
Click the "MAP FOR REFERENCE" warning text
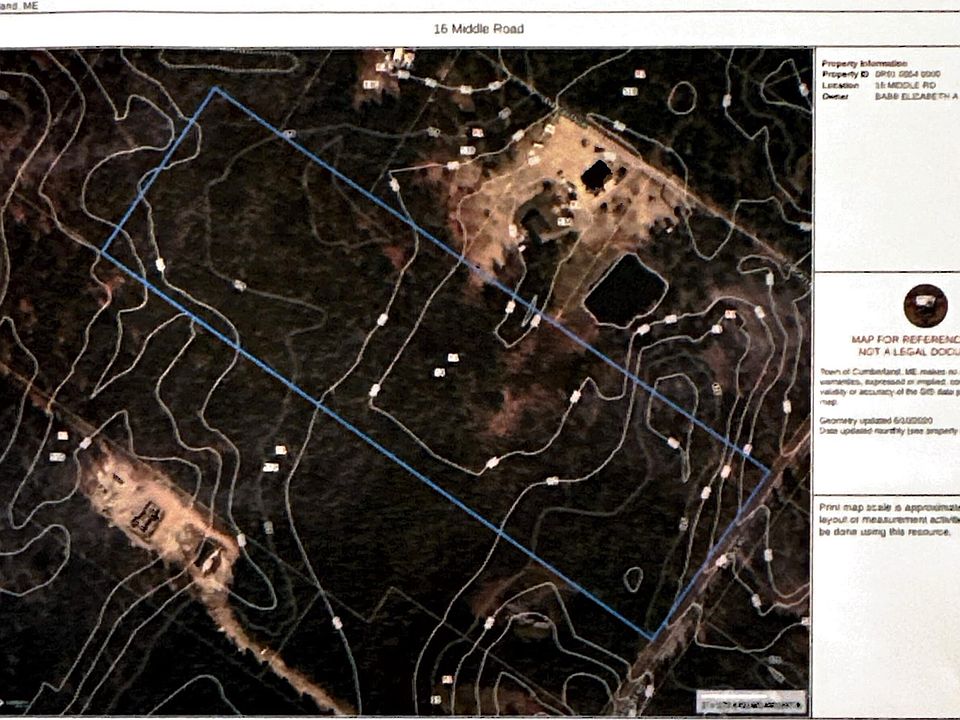905,345
